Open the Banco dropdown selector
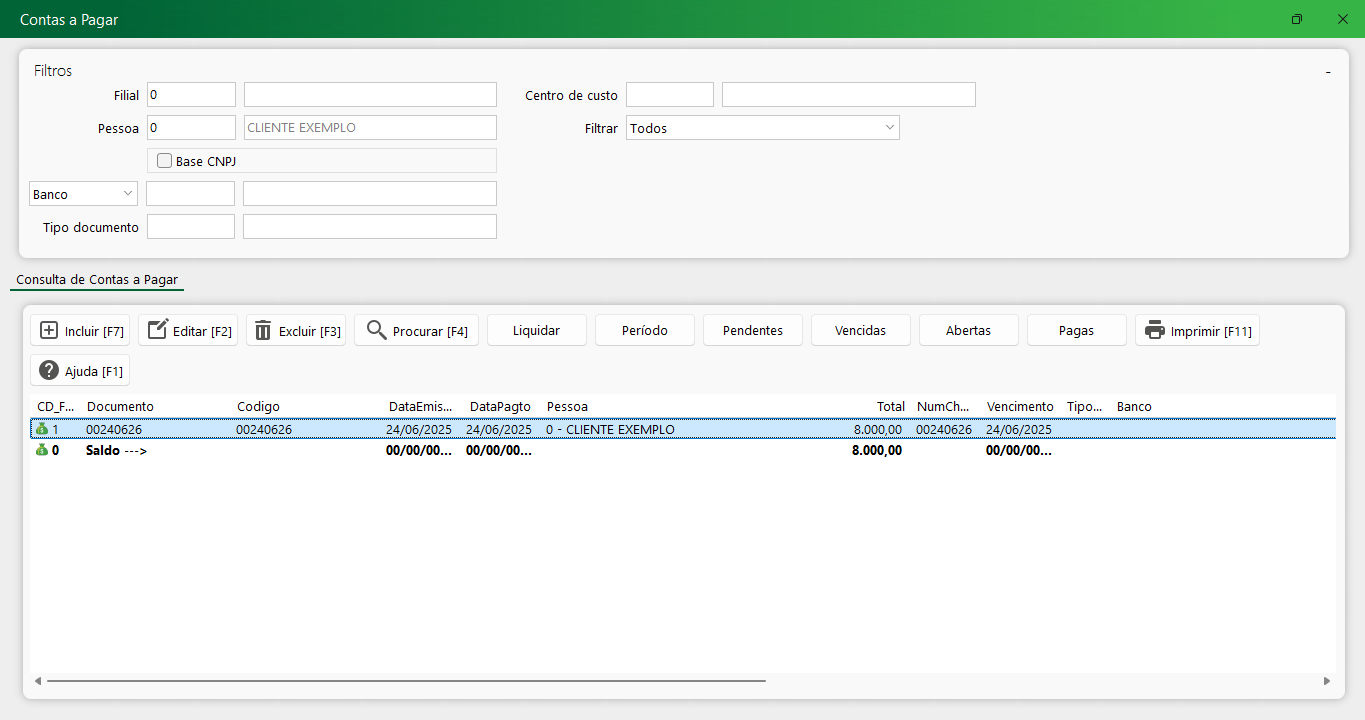The height and width of the screenshot is (720, 1365). [84, 194]
